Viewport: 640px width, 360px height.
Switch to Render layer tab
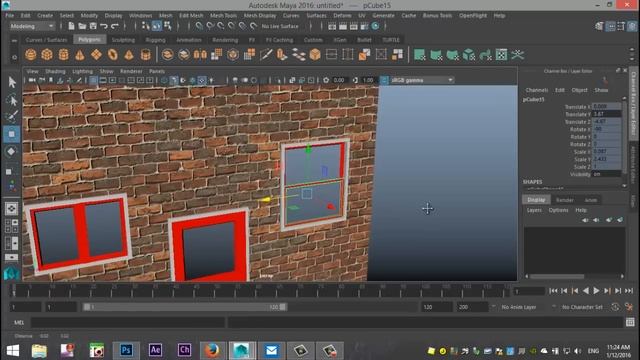point(565,200)
